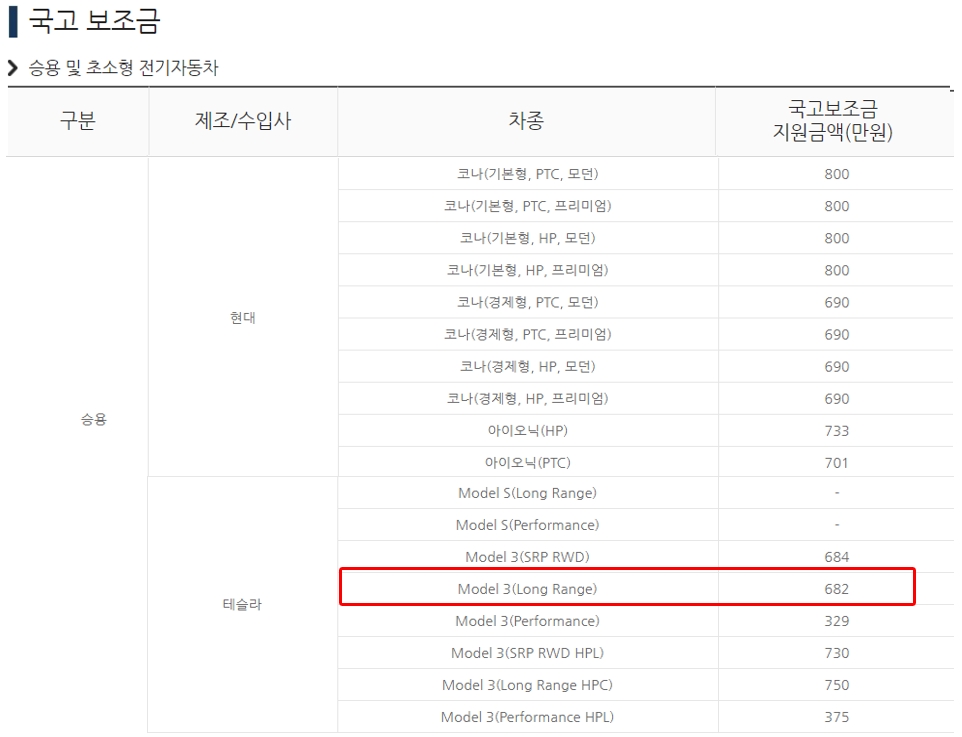This screenshot has height=737, width=962.
Task: Click the 제조/수입사 column header
Action: [x=243, y=120]
